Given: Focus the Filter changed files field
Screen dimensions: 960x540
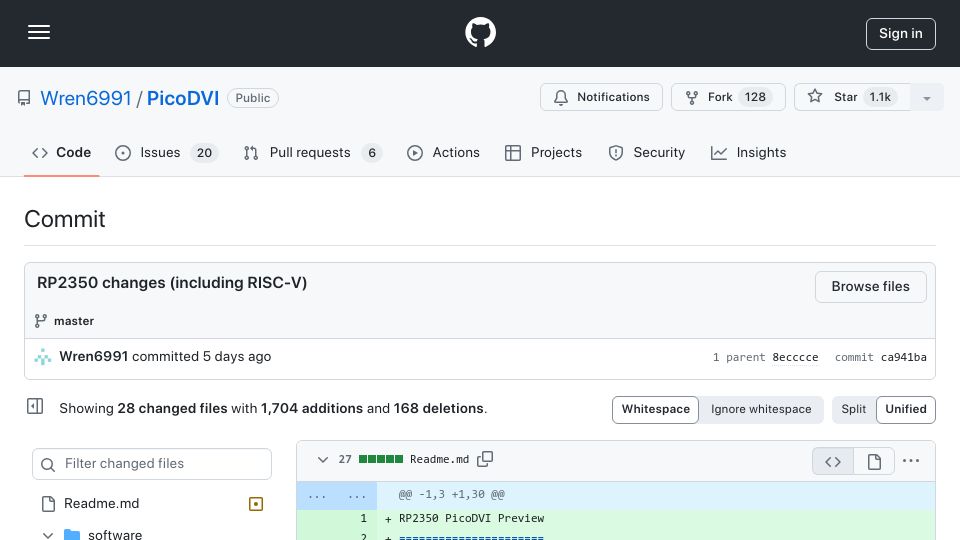Looking at the screenshot, I should pos(152,463).
